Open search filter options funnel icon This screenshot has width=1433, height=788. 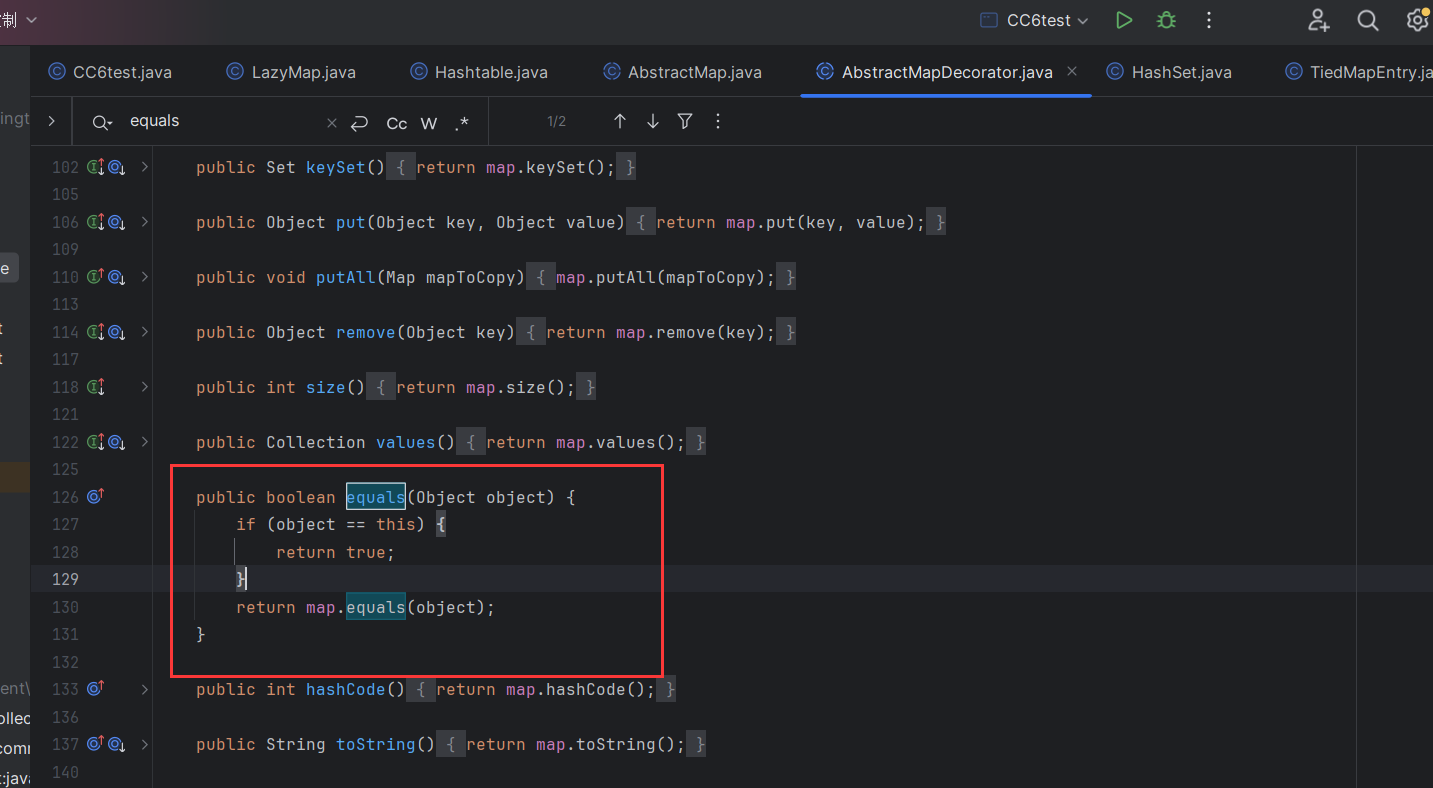click(685, 121)
